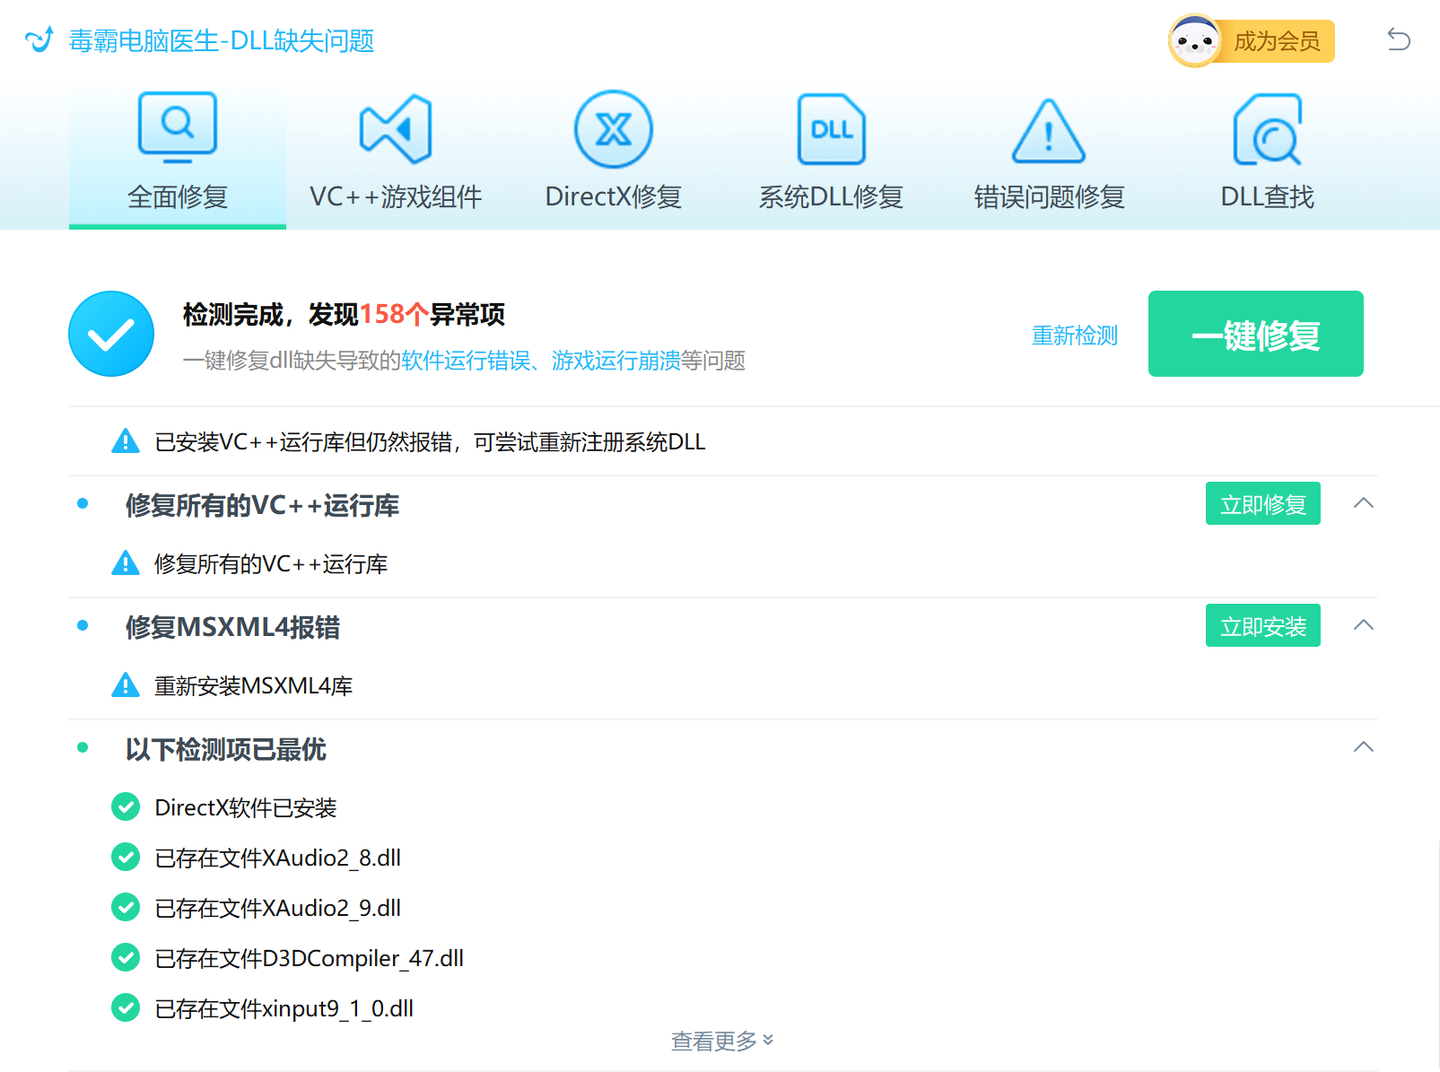The height and width of the screenshot is (1072, 1440).
Task: Collapse the 修复所有的VC++运行库 section chevron
Action: coord(1363,503)
